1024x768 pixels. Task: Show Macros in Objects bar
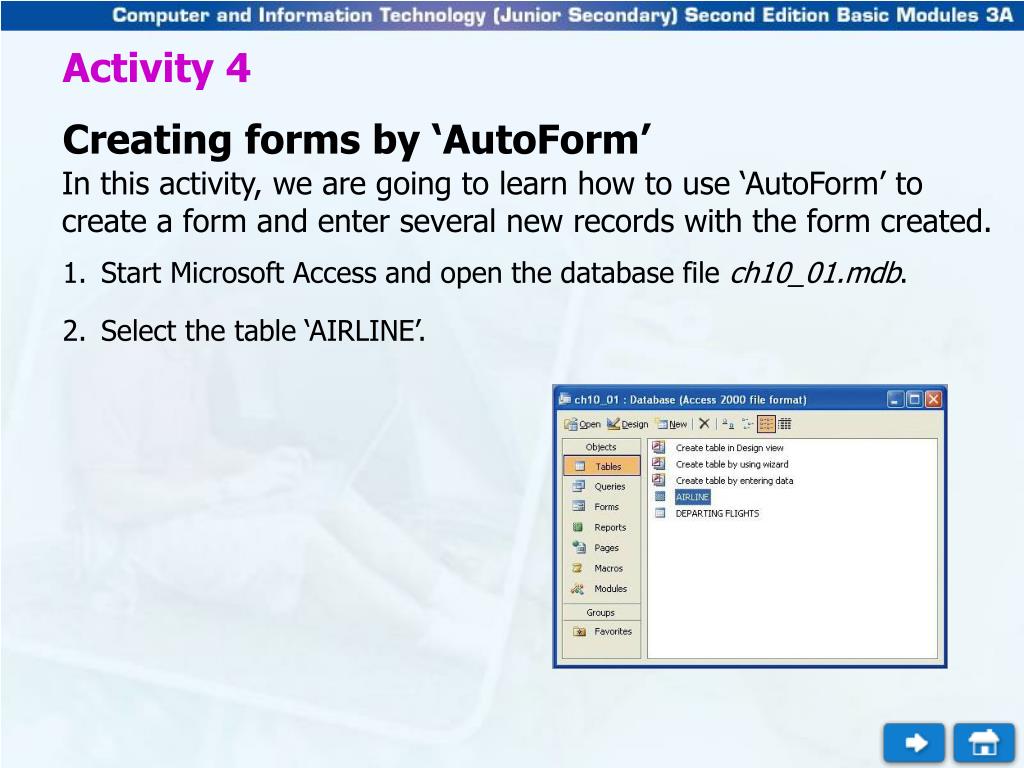tap(601, 568)
